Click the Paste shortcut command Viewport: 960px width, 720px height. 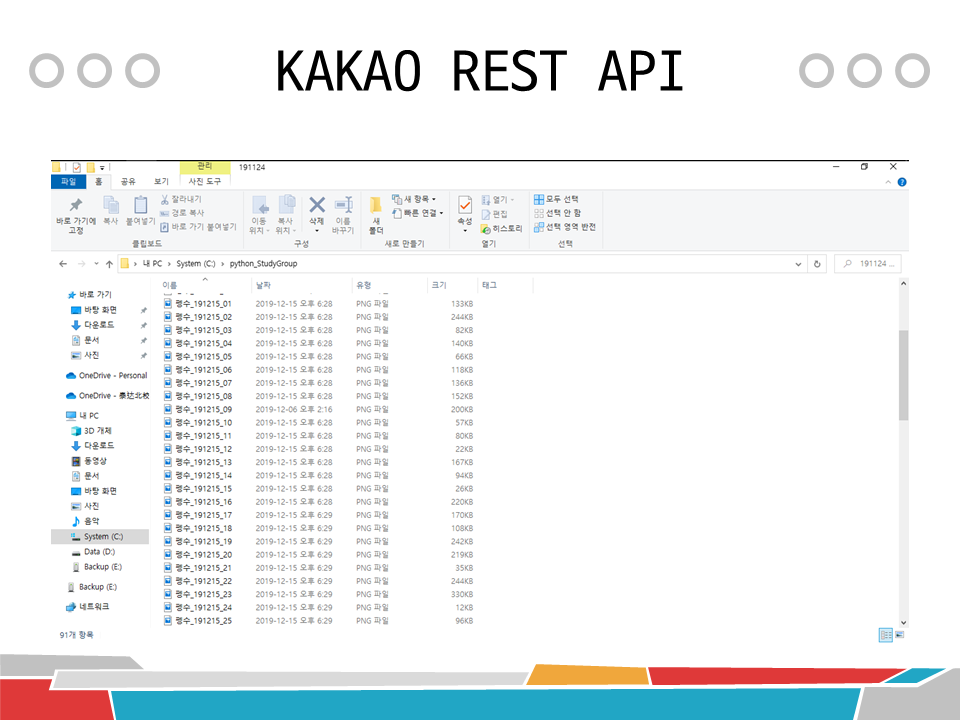click(198, 227)
